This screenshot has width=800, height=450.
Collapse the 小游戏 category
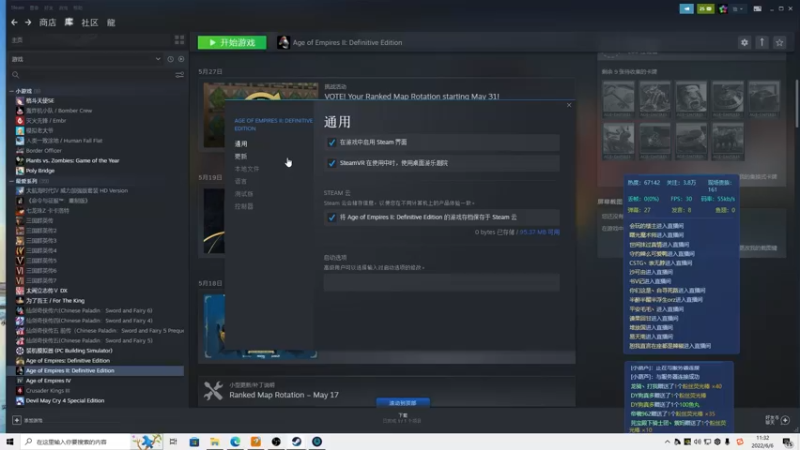tap(12, 91)
